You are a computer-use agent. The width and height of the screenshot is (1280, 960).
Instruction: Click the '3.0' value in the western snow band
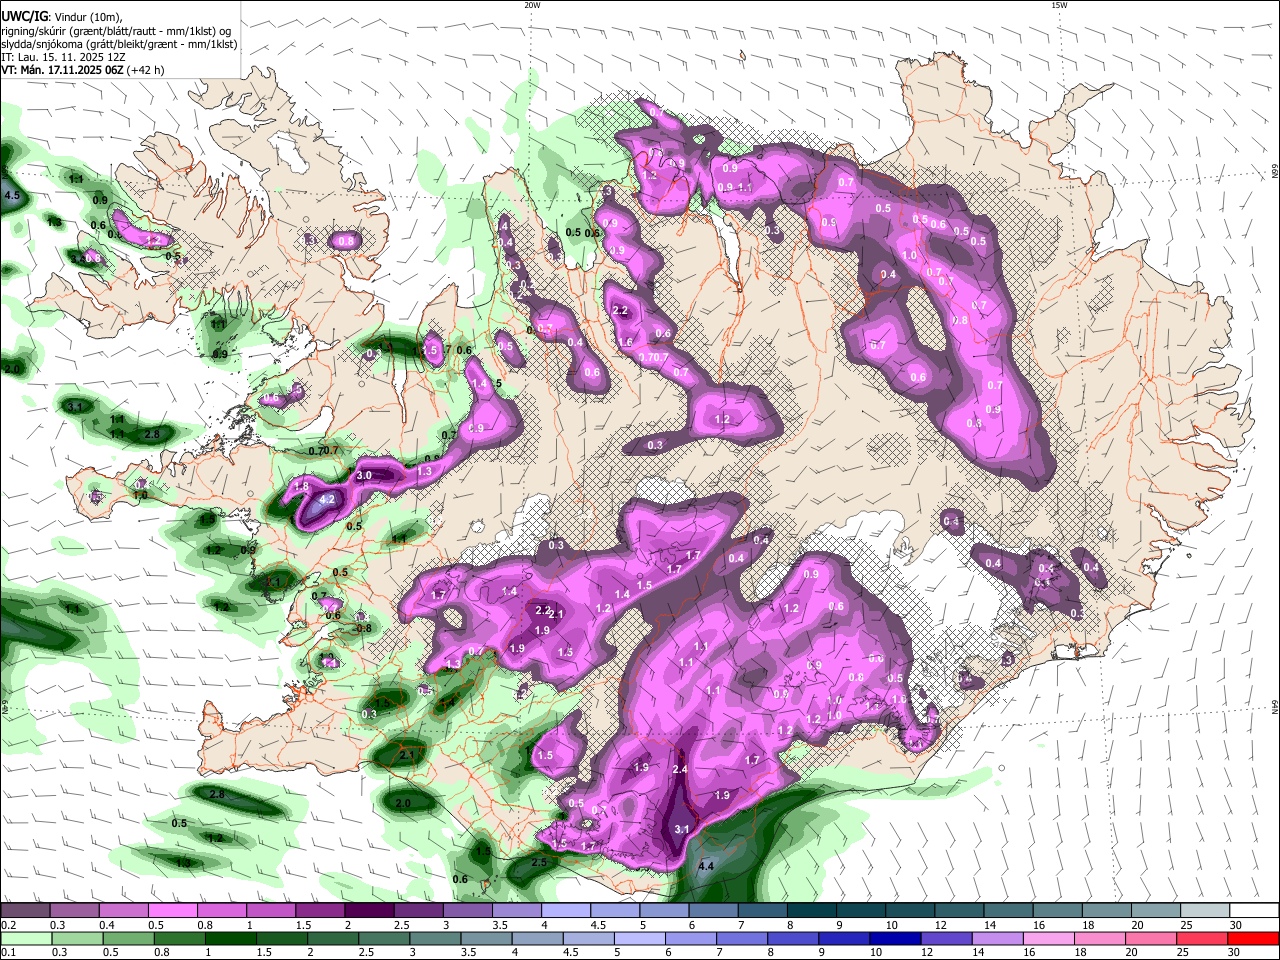point(364,475)
